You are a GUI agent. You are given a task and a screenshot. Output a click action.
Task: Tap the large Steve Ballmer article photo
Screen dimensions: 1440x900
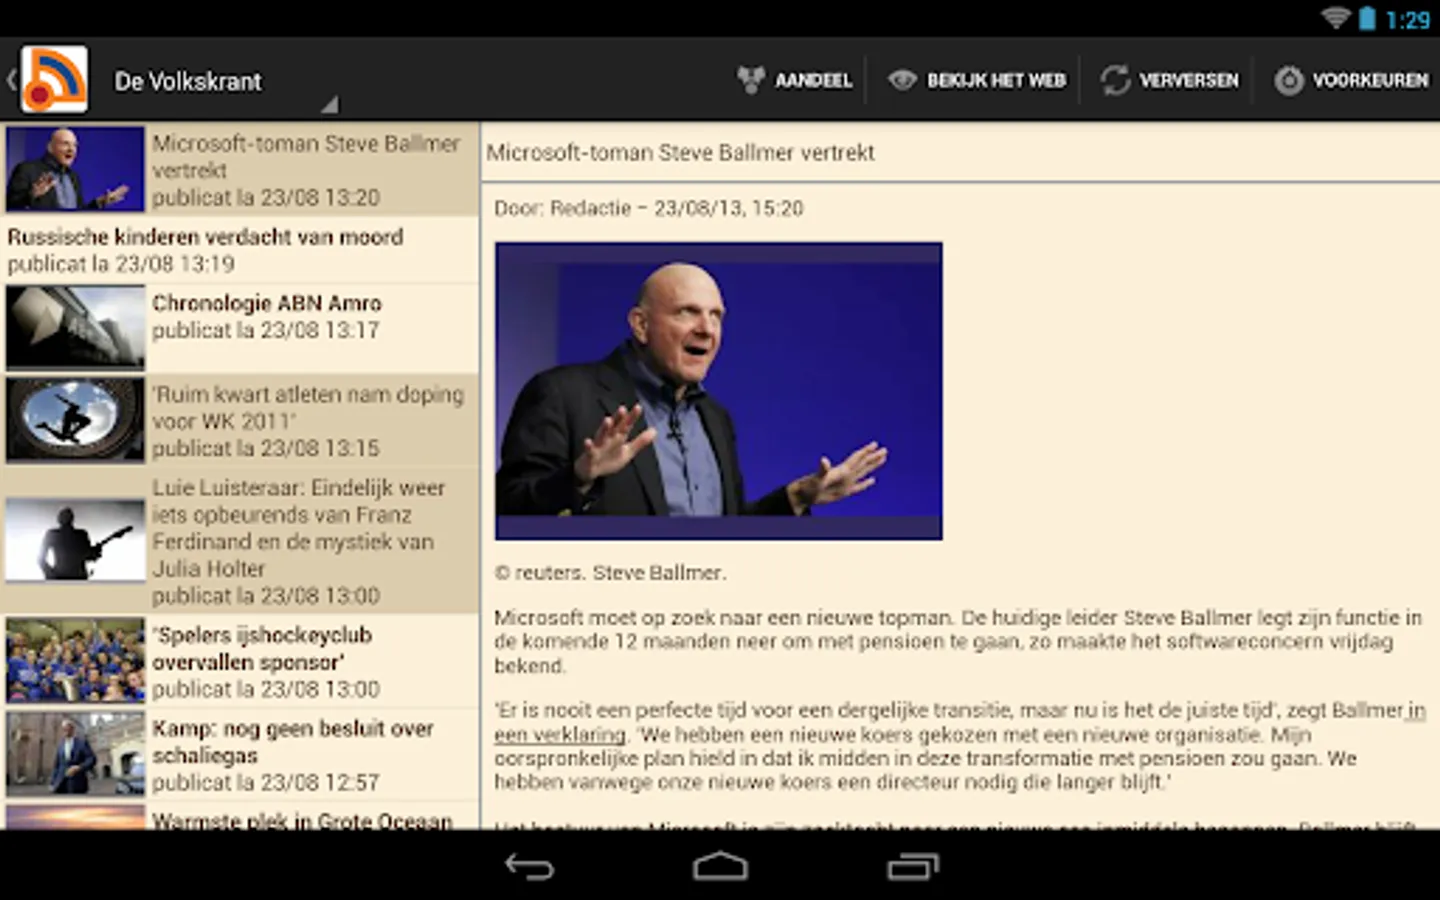718,391
